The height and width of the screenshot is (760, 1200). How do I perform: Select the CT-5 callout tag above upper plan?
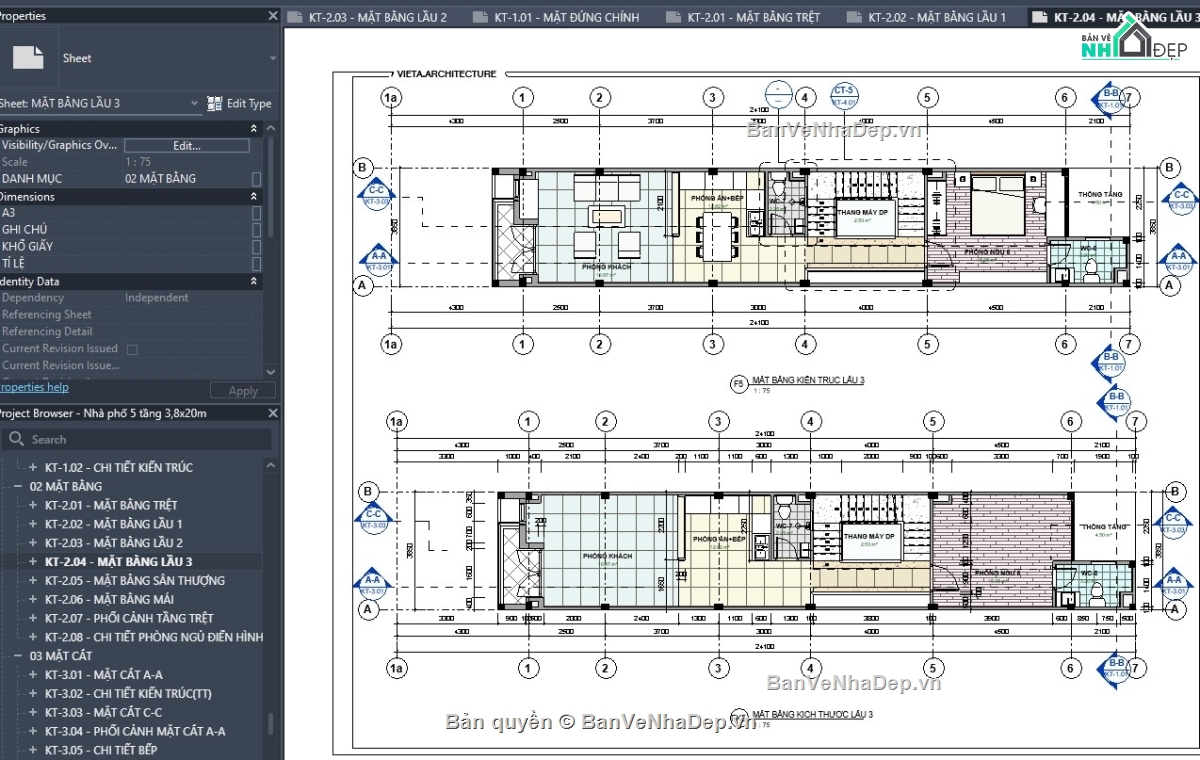click(844, 96)
